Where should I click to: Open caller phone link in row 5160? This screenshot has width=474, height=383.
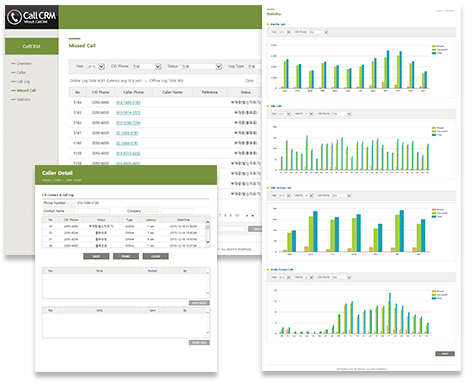pos(127,143)
